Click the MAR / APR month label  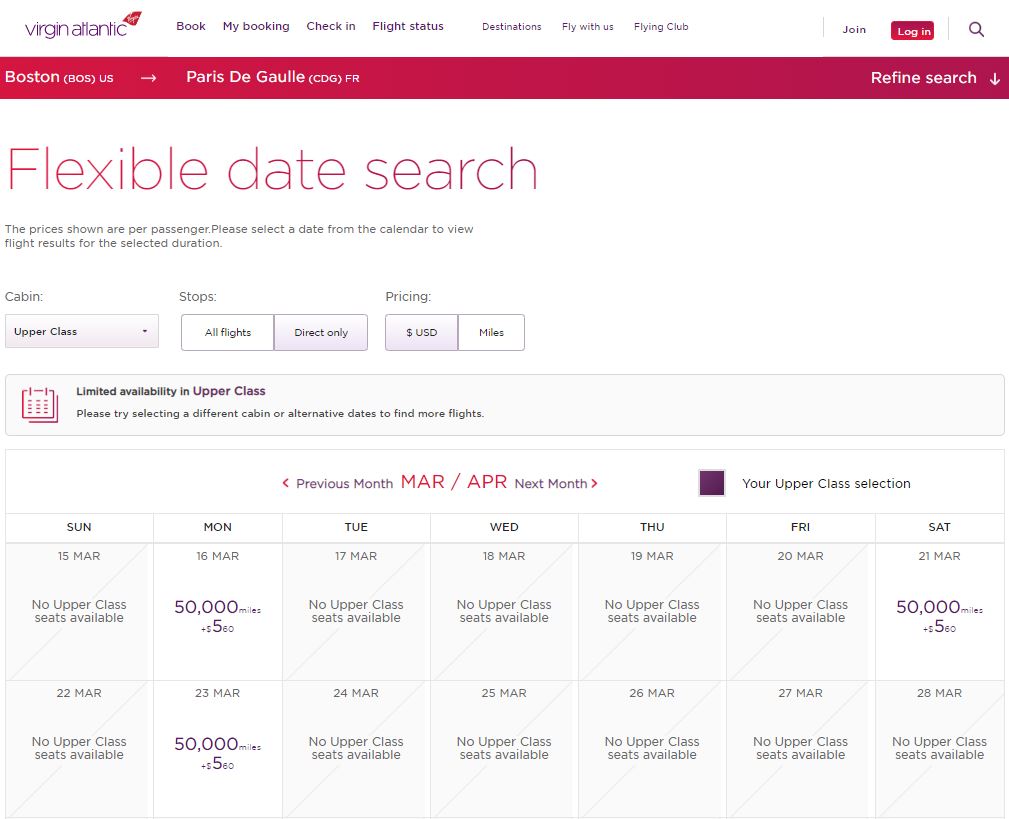point(454,482)
